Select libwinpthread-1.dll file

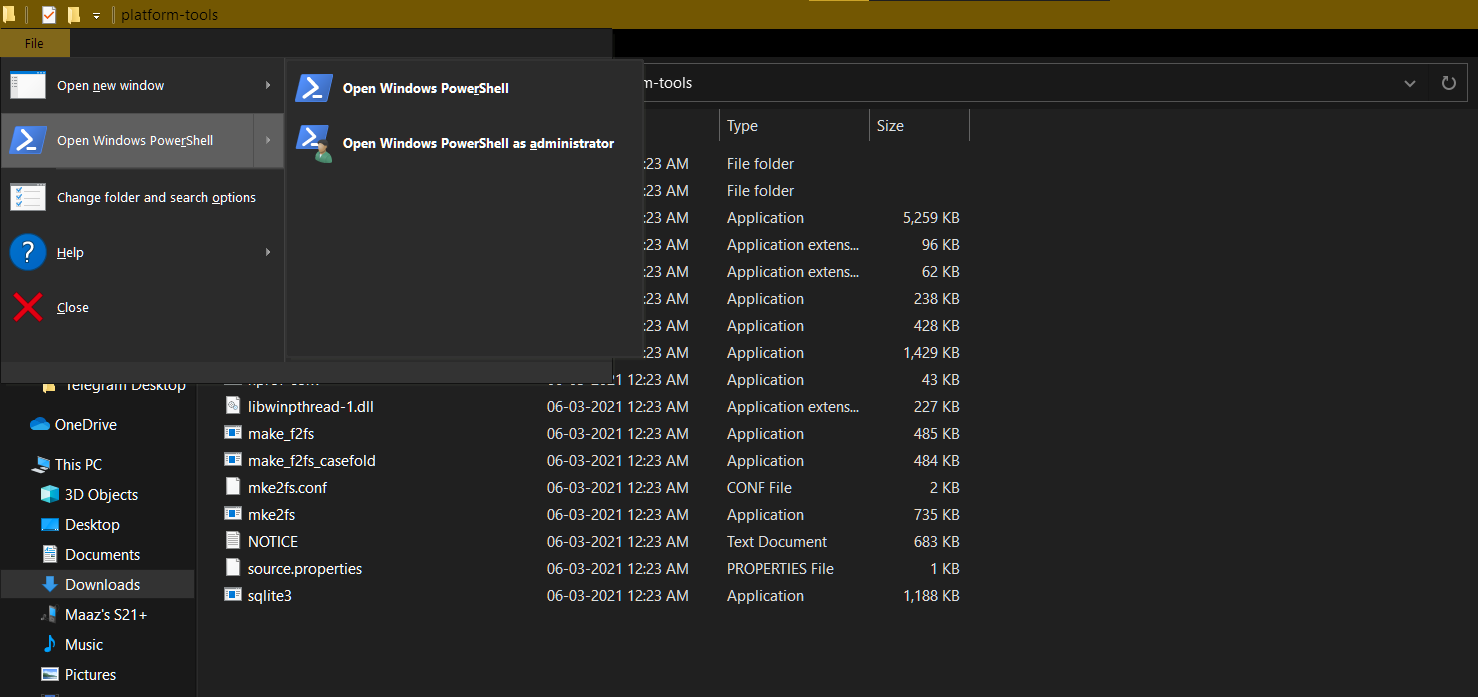311,407
